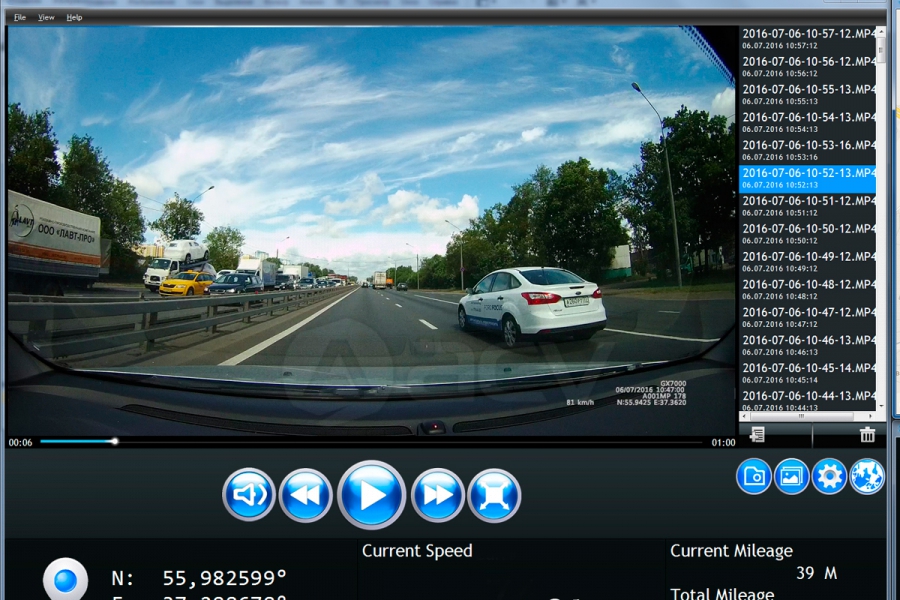Click the dashcam video preview area
The width and height of the screenshot is (900, 600).
pyautogui.click(x=371, y=230)
